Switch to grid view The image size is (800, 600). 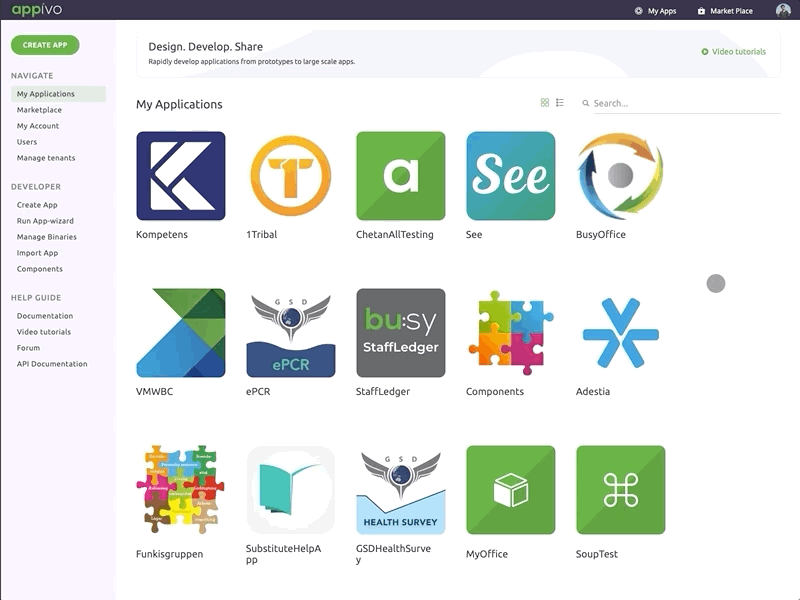click(543, 101)
